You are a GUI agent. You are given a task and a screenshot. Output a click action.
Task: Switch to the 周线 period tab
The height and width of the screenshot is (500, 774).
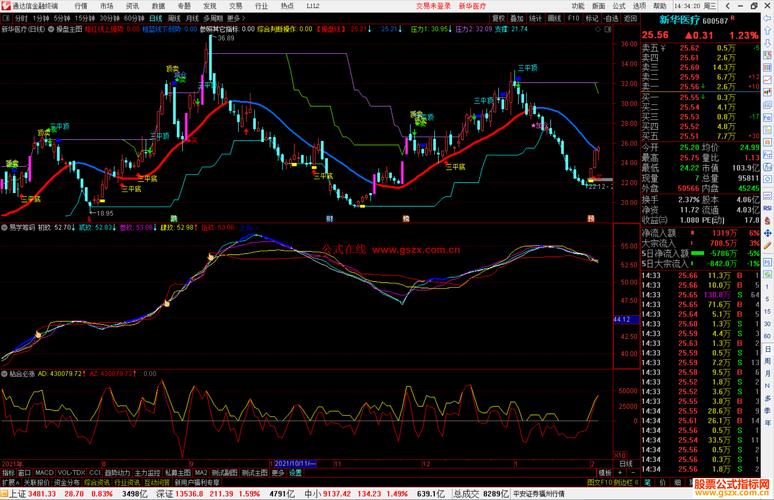click(x=174, y=18)
